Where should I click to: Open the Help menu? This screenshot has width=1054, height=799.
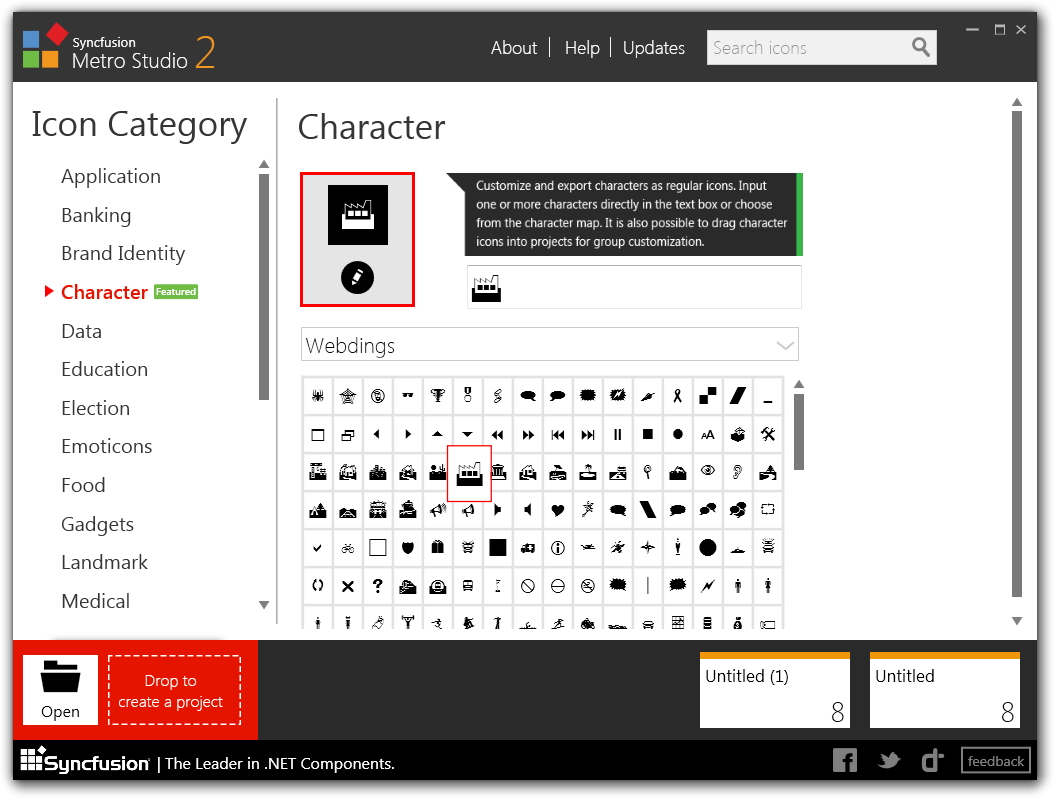pos(581,48)
